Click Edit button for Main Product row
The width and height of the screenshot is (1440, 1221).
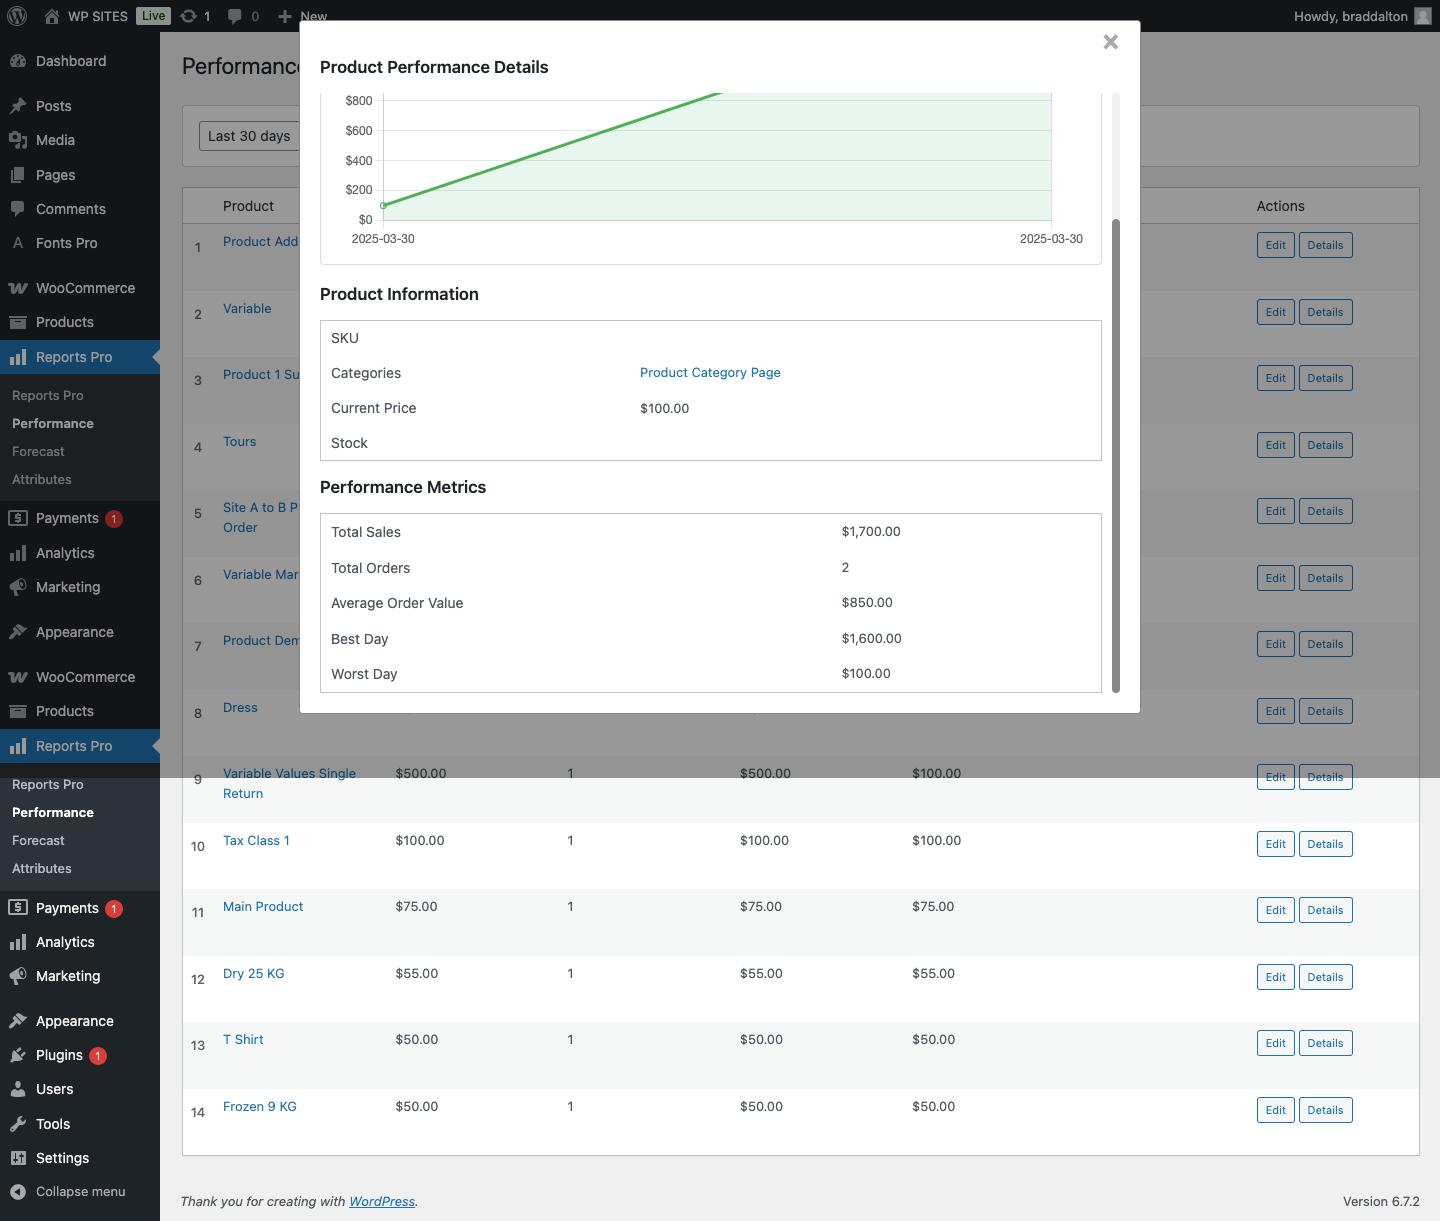point(1275,910)
